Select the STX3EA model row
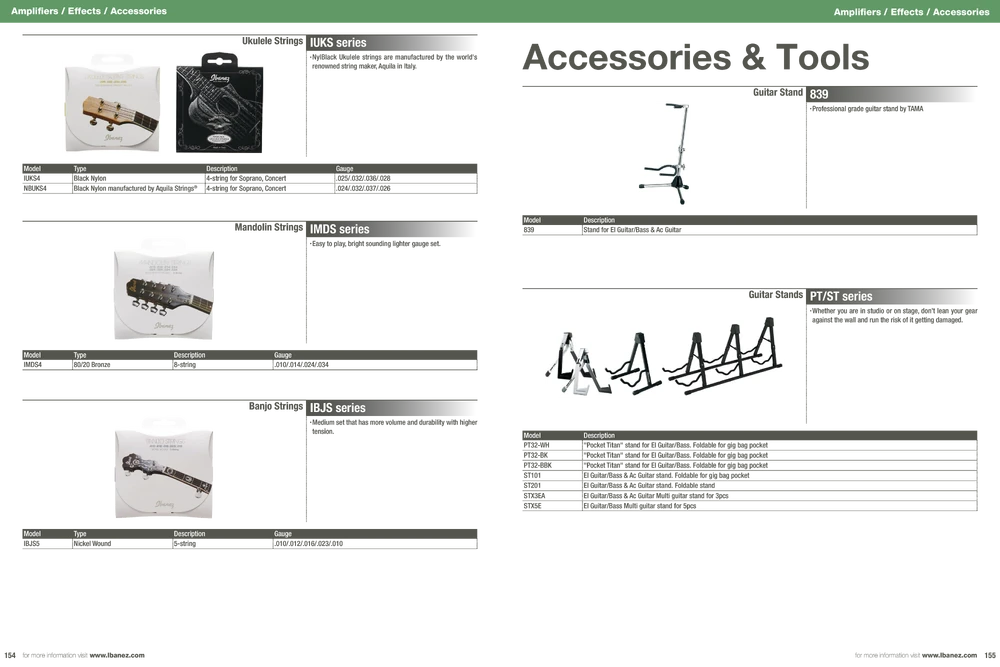 coord(750,496)
